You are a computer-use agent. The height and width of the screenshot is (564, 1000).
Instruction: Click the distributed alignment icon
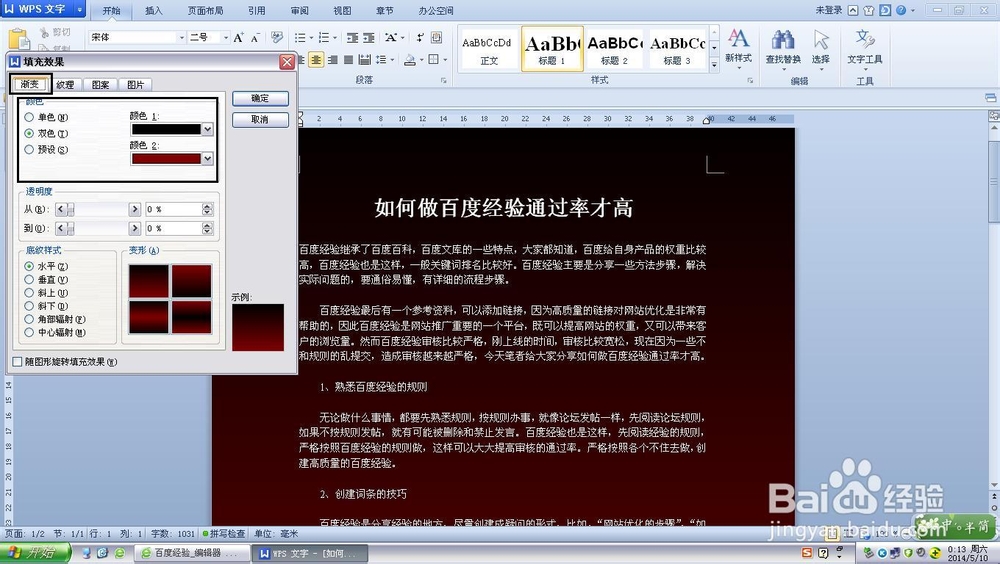coord(364,60)
